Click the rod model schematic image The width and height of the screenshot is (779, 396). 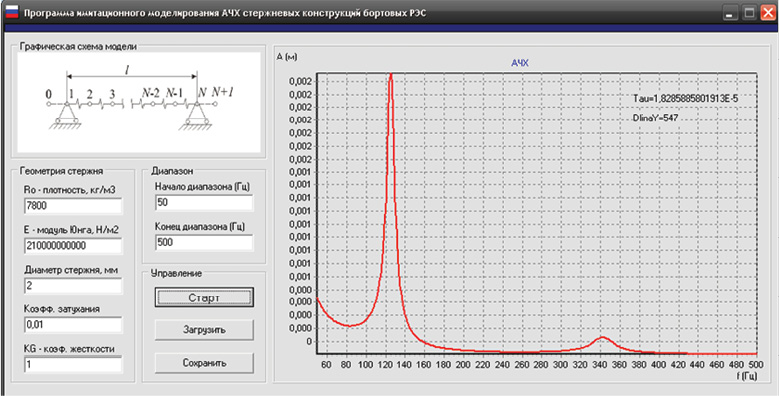coord(139,102)
